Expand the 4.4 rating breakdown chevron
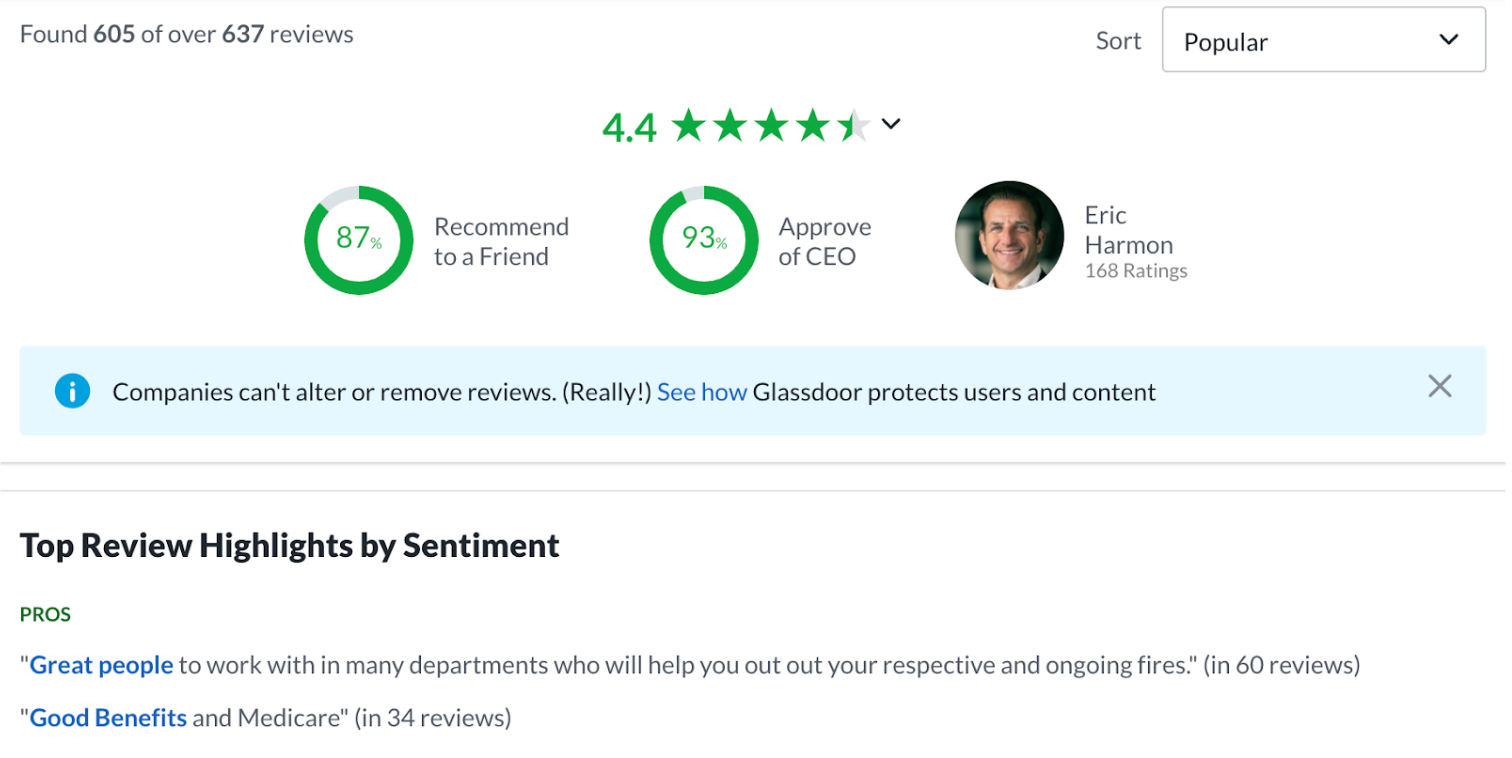This screenshot has width=1512, height=758. pos(890,125)
